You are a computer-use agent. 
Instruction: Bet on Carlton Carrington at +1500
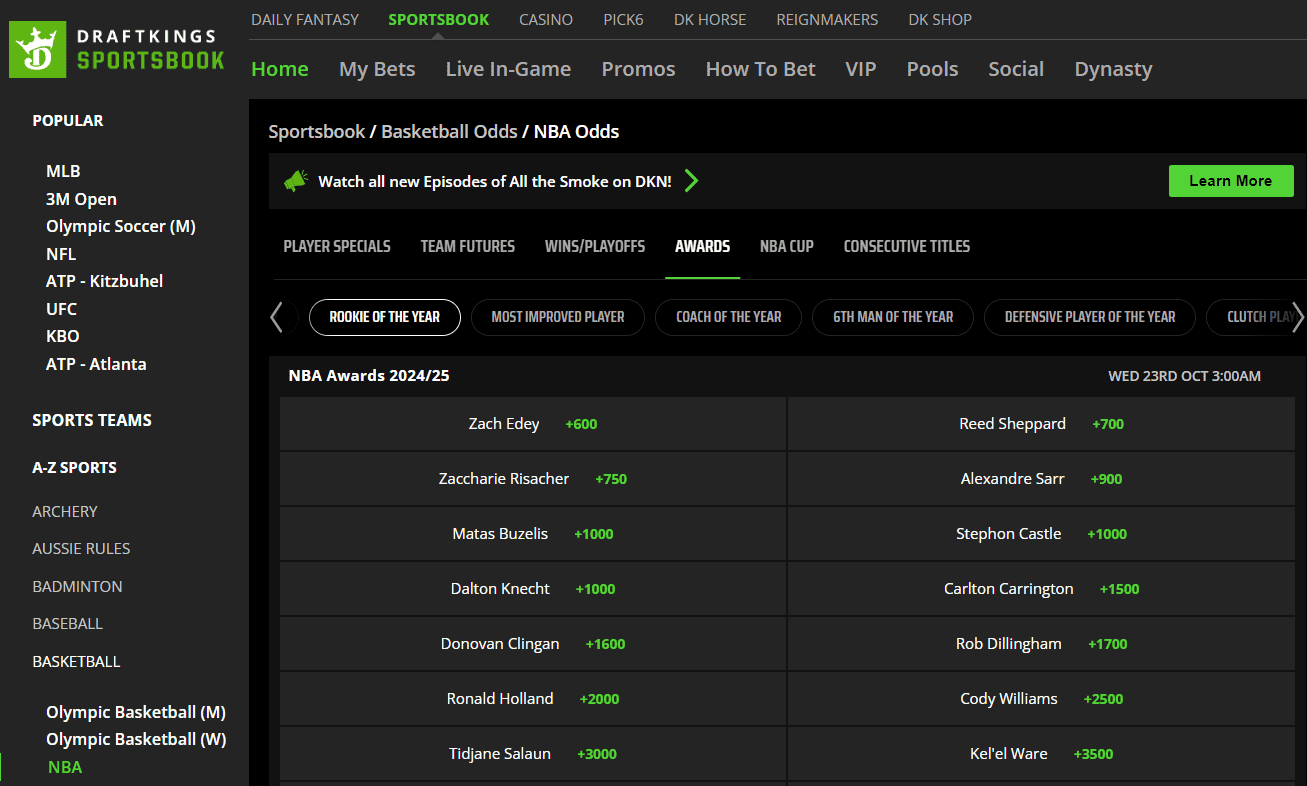(1041, 589)
